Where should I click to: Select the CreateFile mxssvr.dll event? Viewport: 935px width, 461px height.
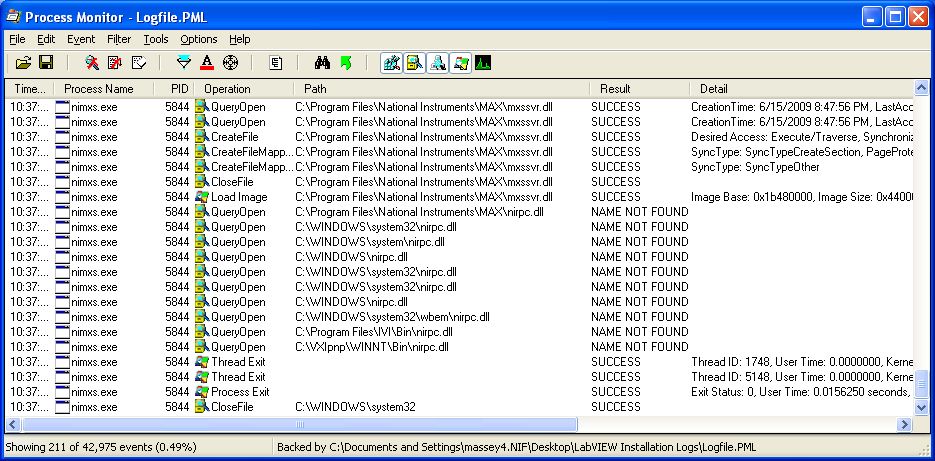coord(459,137)
